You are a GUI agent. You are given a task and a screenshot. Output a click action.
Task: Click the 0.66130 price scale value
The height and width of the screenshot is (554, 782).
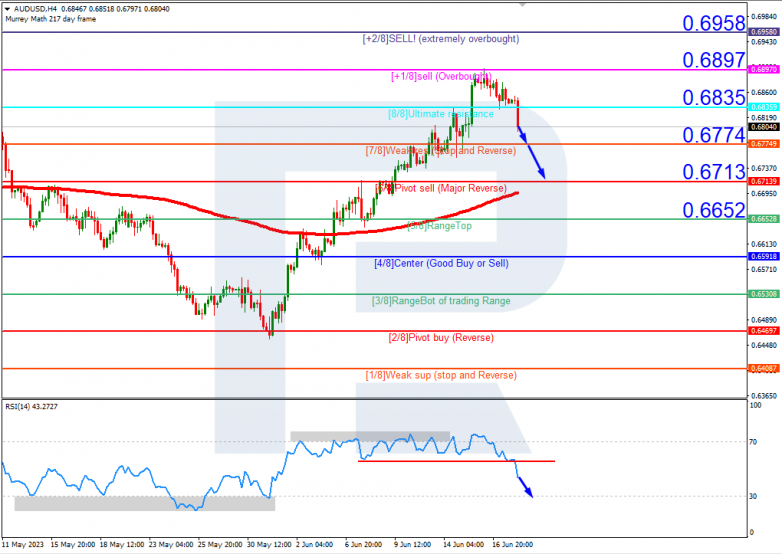(764, 244)
